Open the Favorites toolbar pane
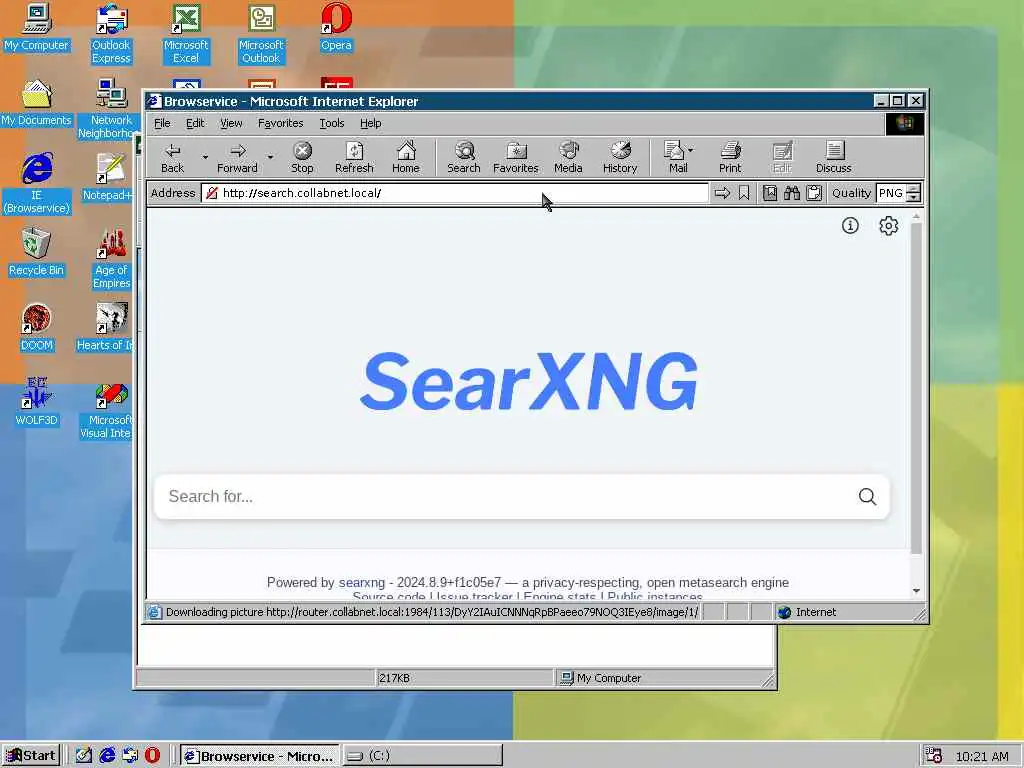The height and width of the screenshot is (768, 1024). pyautogui.click(x=515, y=157)
